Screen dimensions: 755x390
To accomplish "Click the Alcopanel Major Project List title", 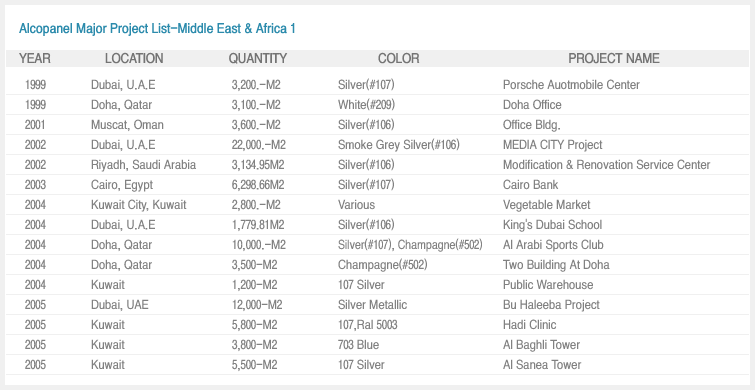I will [x=157, y=29].
